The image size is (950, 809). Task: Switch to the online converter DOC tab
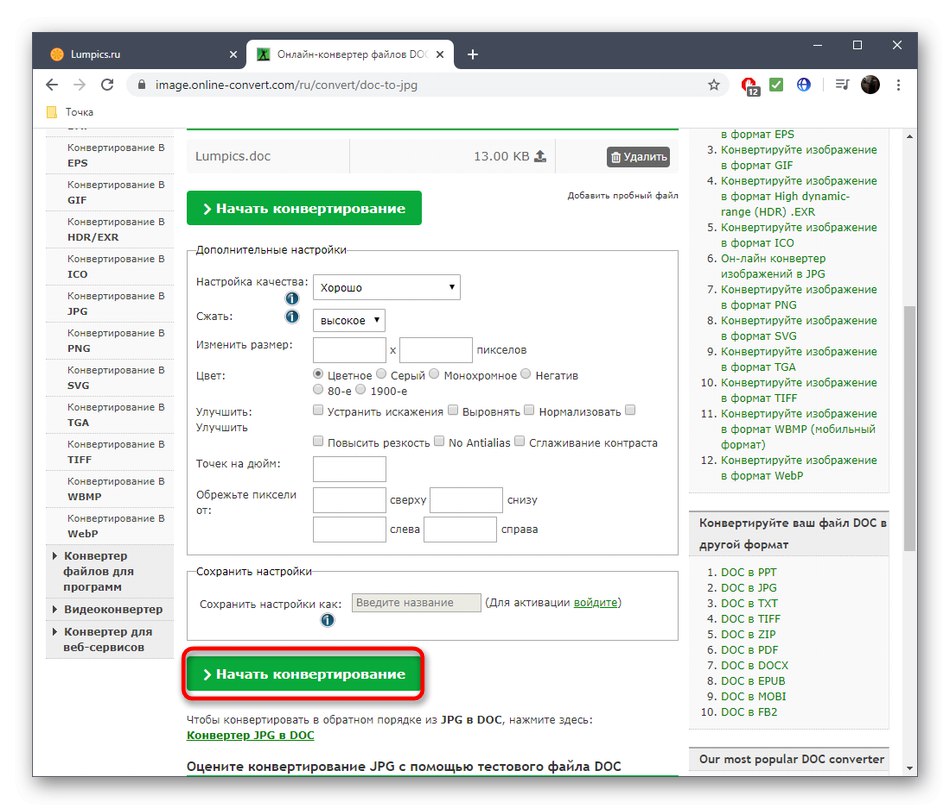[x=350, y=55]
